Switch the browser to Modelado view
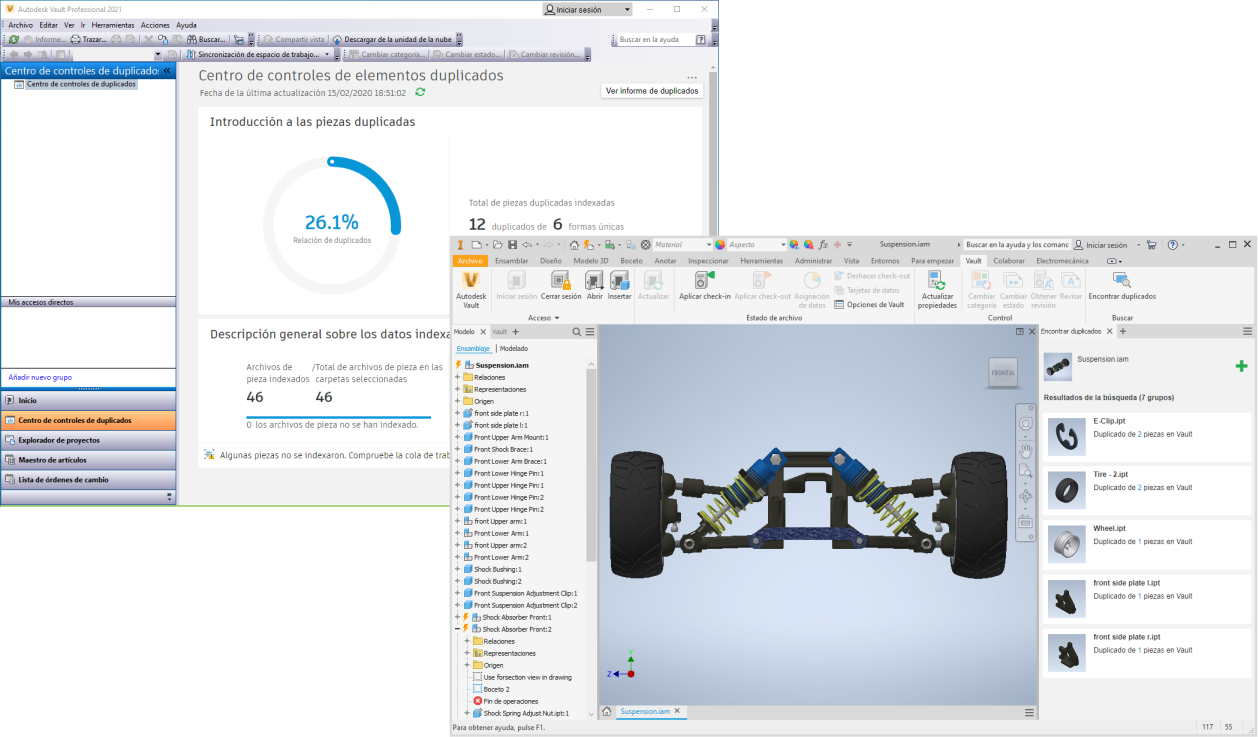The width and height of the screenshot is (1258, 737). 514,348
